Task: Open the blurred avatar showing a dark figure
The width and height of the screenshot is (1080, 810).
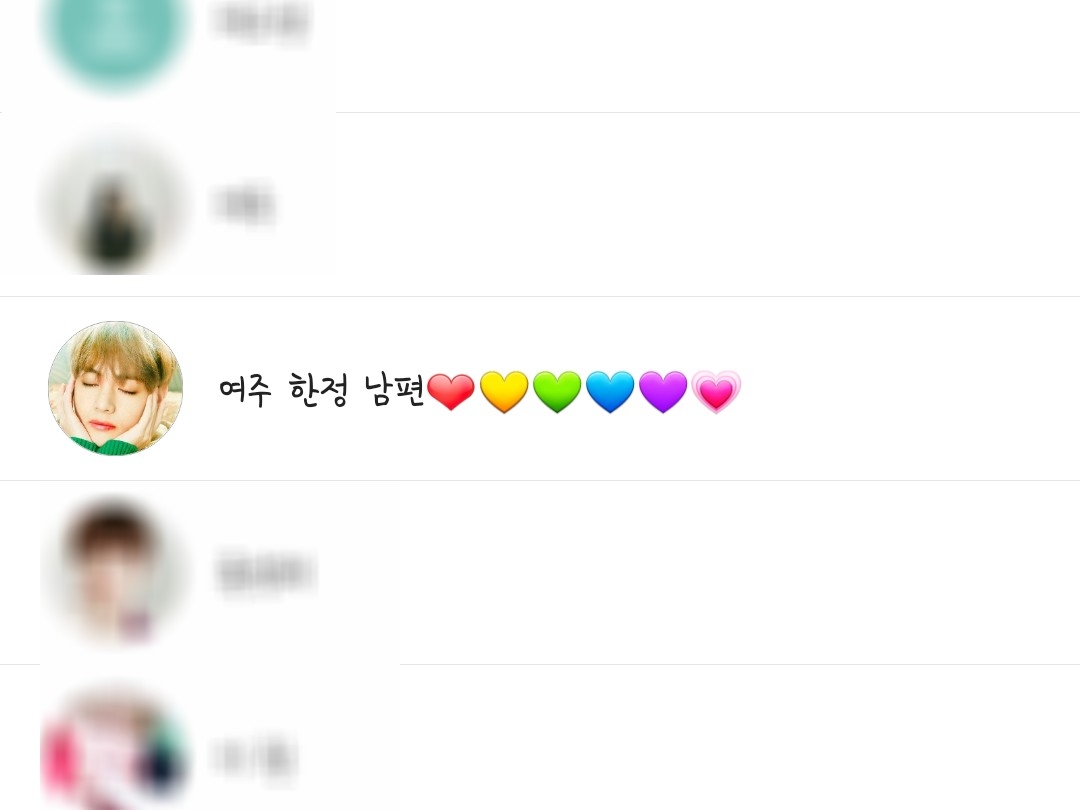Action: coord(116,205)
